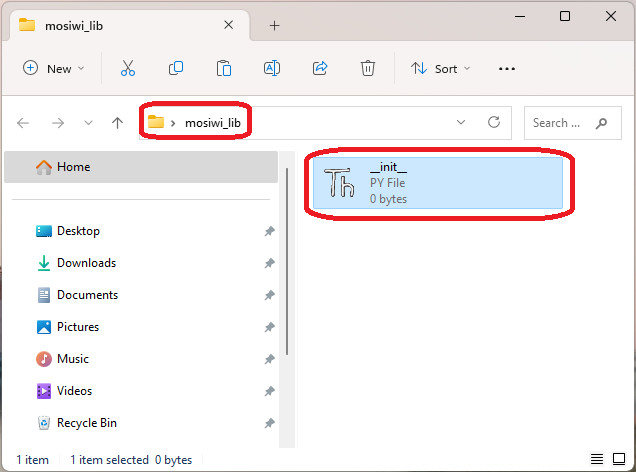636x472 pixels.
Task: Click the Rename icon
Action: tap(272, 69)
